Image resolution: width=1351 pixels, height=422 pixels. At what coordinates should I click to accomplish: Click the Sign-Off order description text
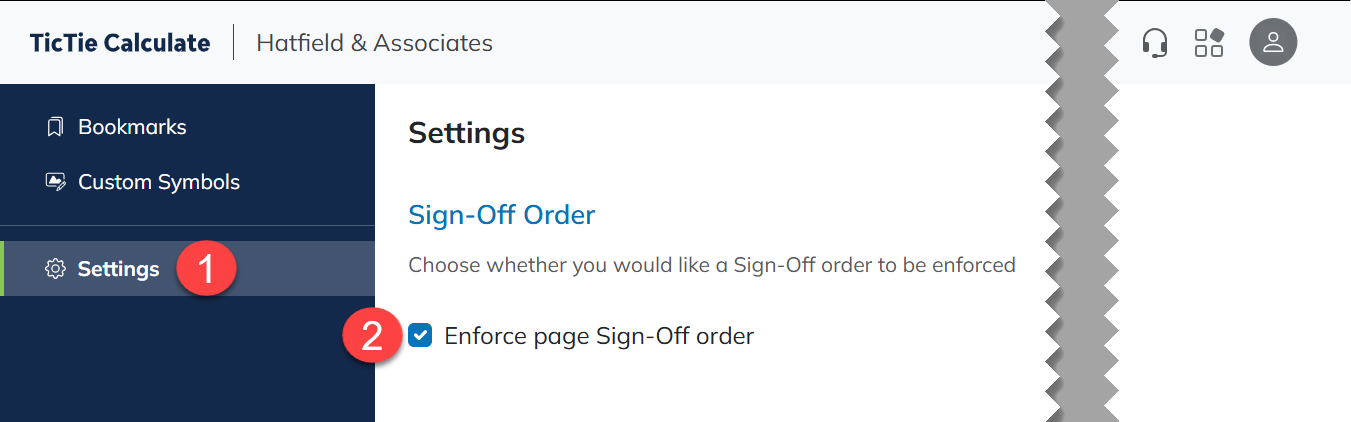pyautogui.click(x=712, y=266)
